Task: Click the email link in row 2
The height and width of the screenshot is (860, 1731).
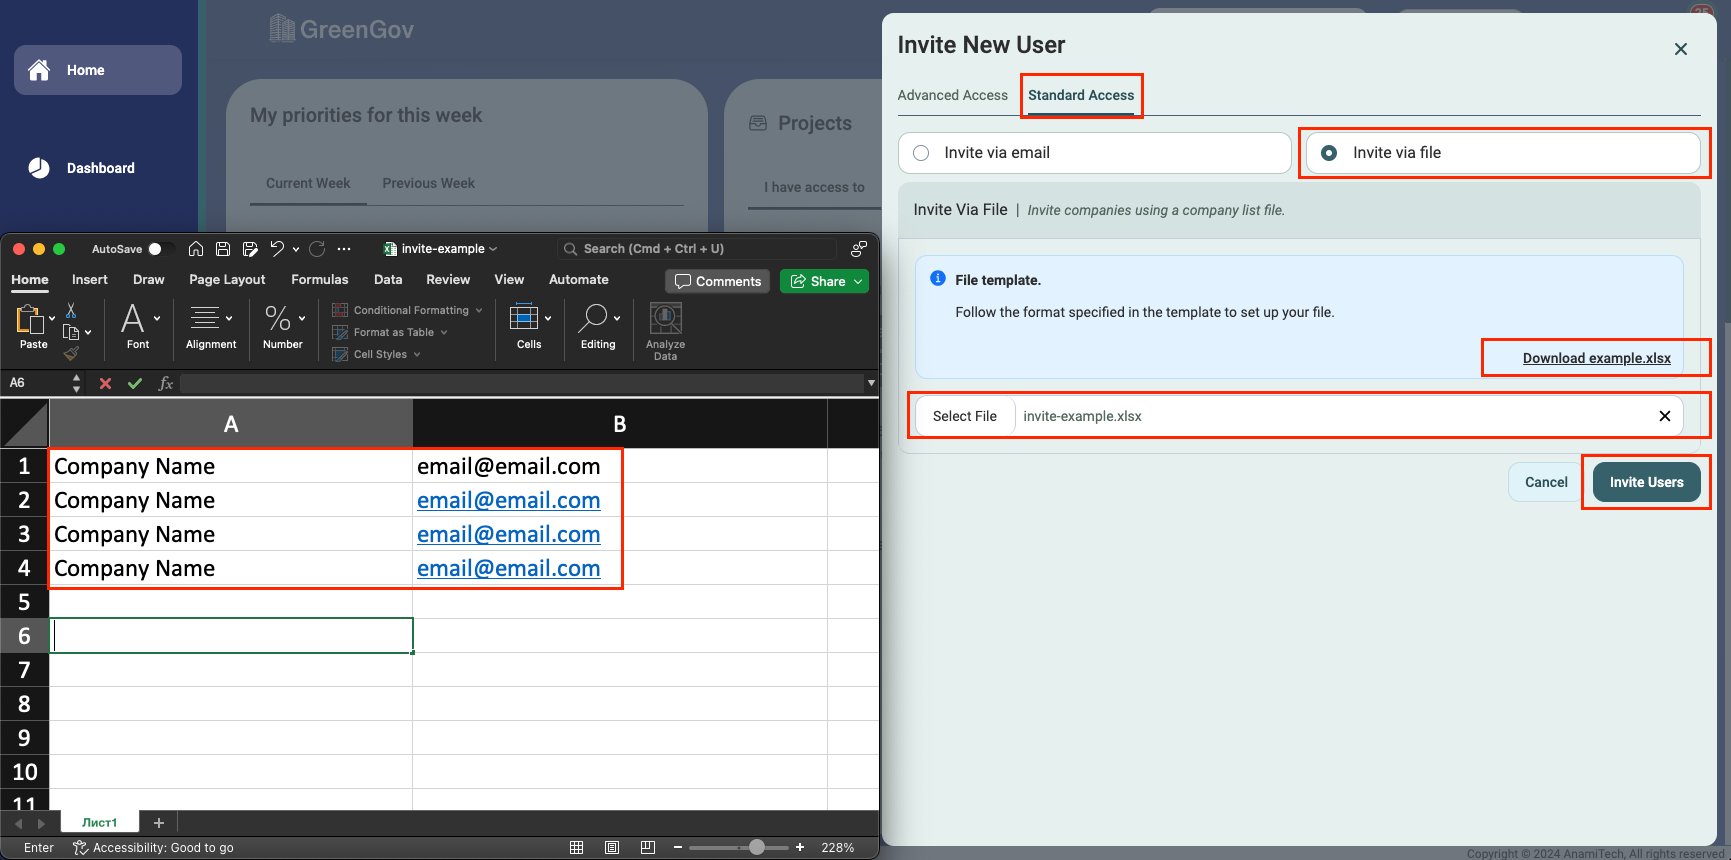Action: (x=509, y=500)
